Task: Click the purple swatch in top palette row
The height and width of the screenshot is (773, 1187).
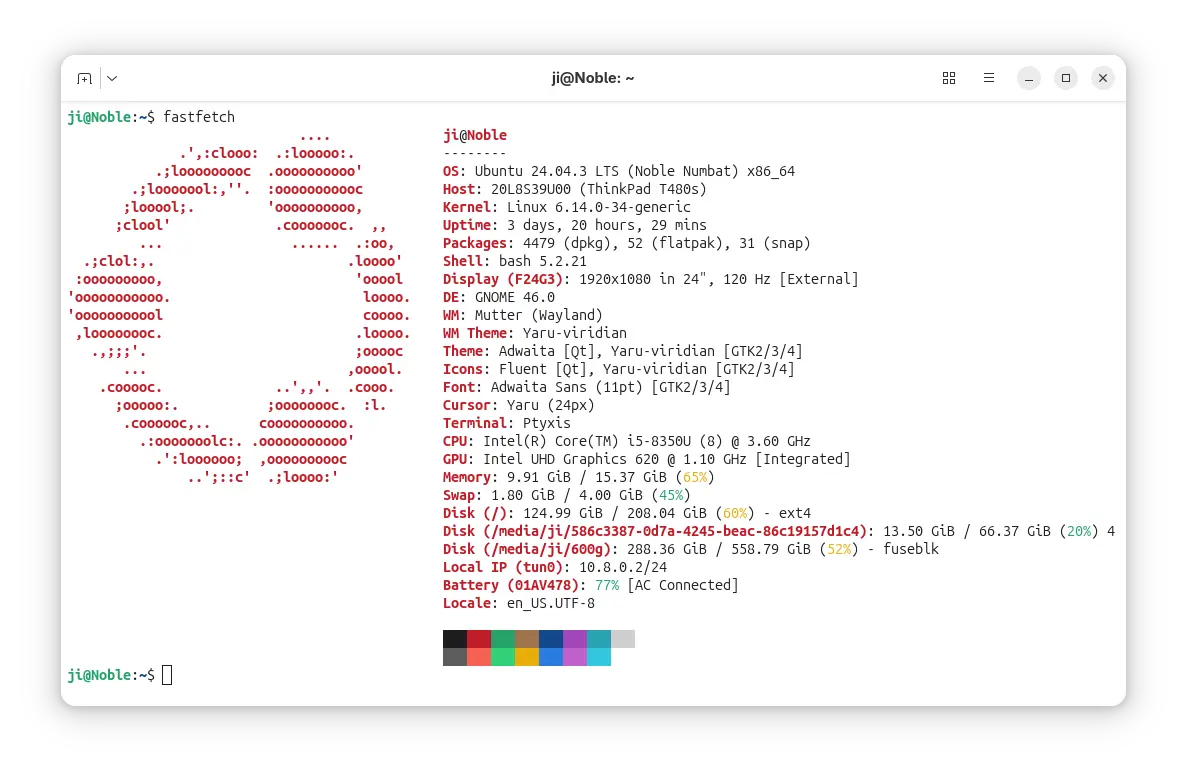Action: coord(575,639)
